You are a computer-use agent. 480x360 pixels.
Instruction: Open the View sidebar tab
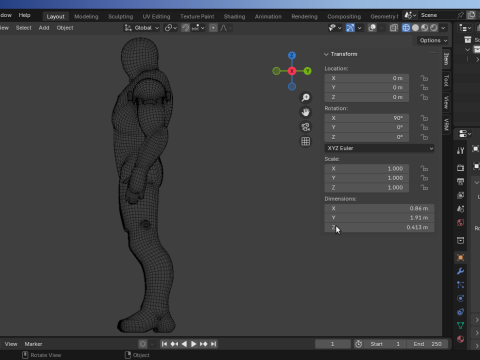point(446,102)
